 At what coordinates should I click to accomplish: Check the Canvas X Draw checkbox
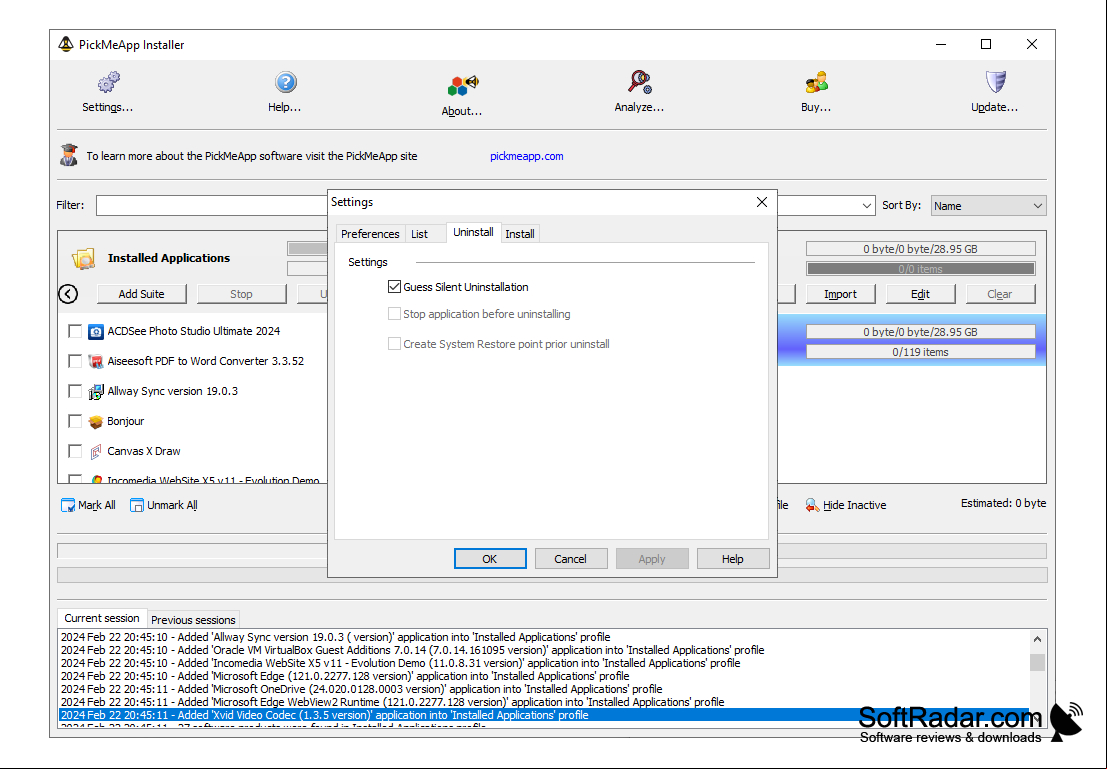[75, 451]
